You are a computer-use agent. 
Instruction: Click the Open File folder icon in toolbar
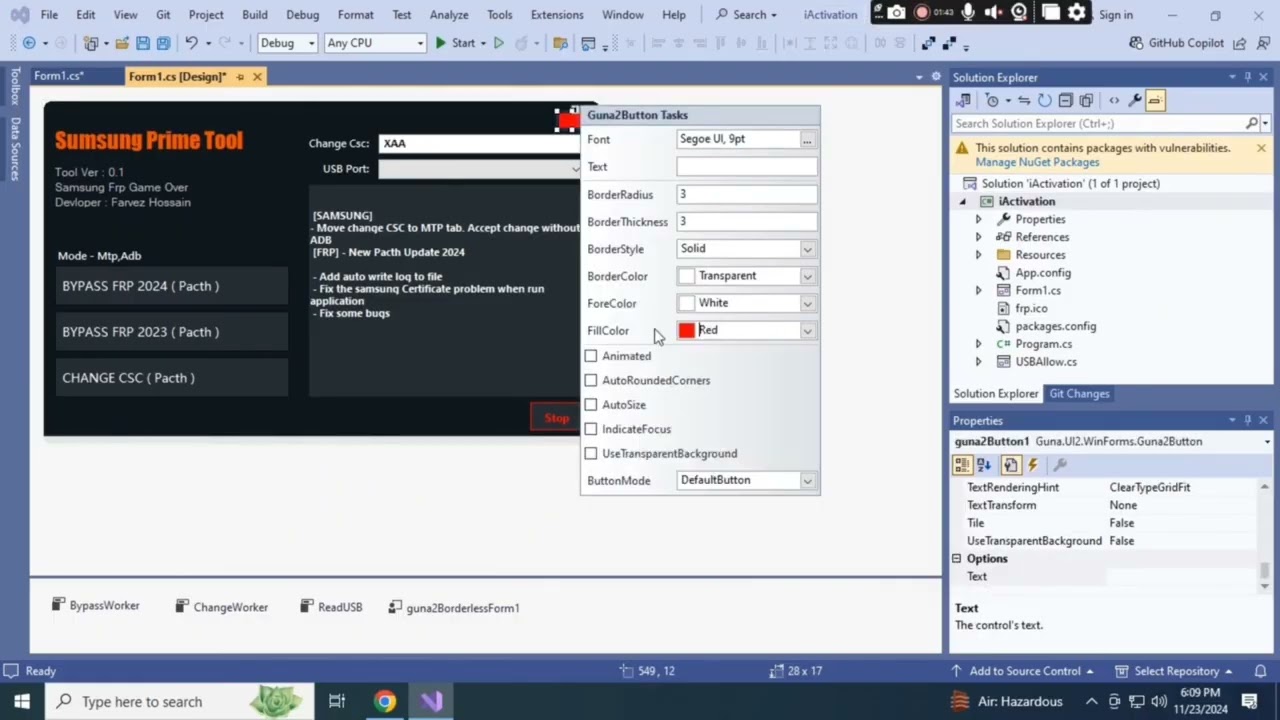(x=122, y=43)
